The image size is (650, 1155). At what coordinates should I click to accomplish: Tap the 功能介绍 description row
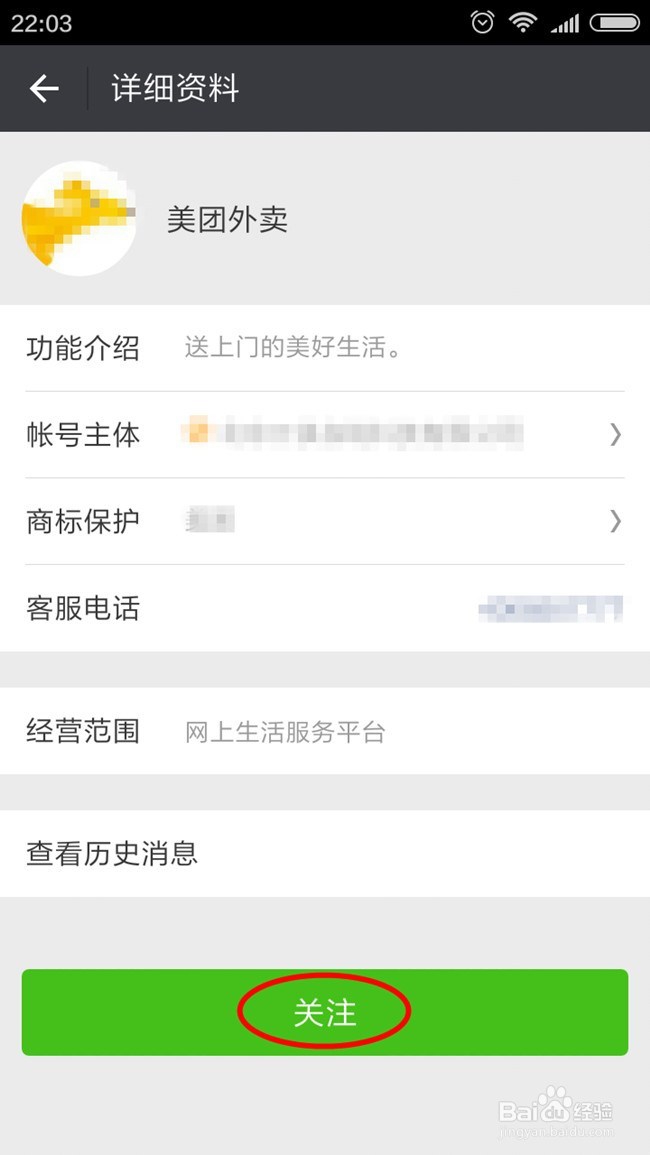coord(325,348)
